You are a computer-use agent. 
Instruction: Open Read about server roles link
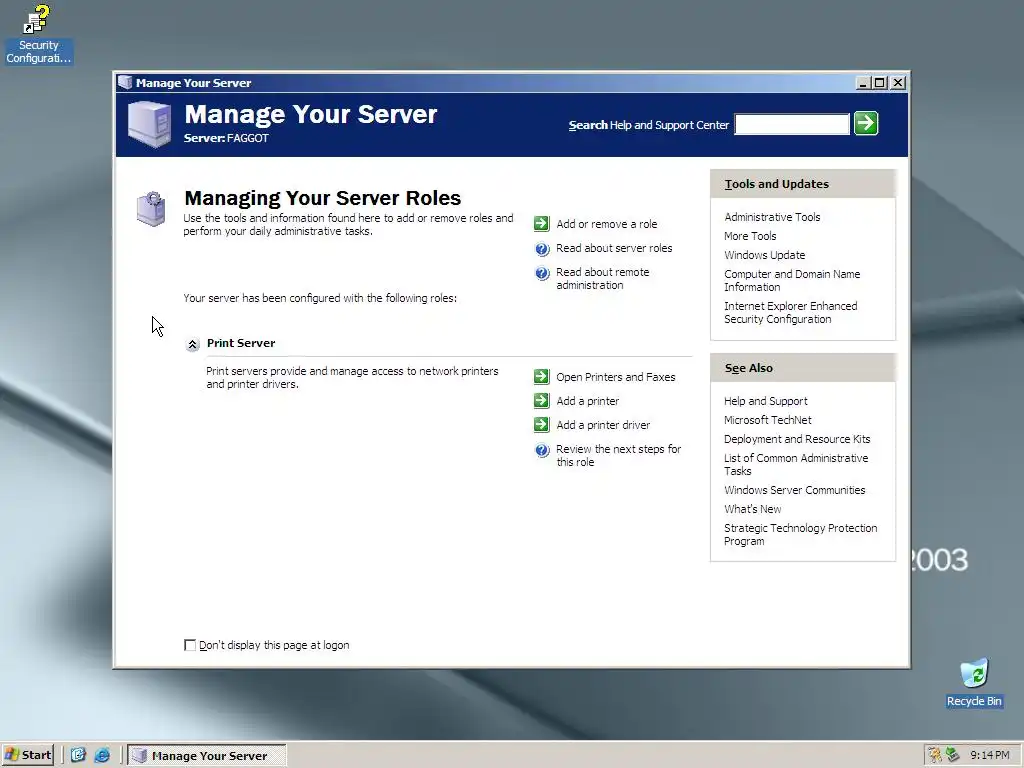pos(614,248)
